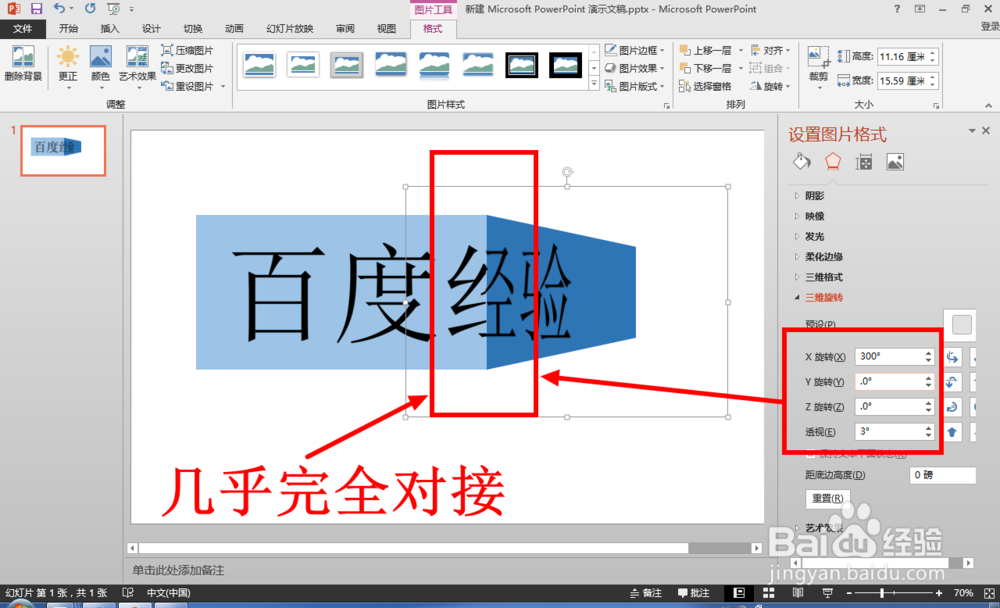Toggle the Comments (批注) button in status bar

[694, 593]
